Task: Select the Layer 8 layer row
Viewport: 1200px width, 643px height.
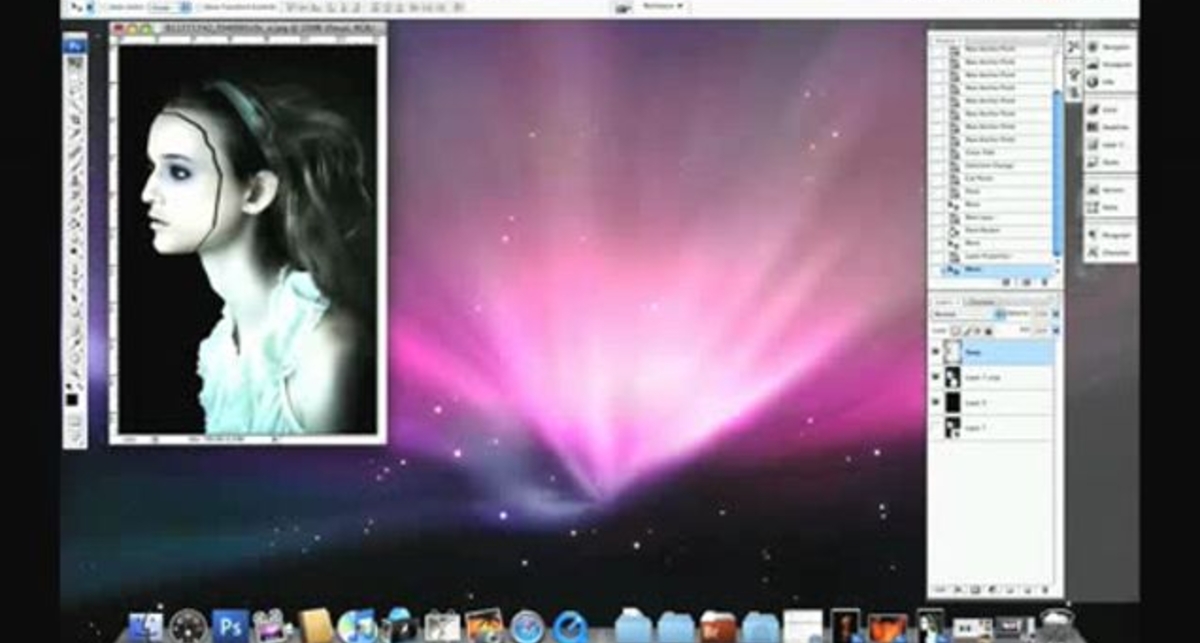Action: point(992,402)
